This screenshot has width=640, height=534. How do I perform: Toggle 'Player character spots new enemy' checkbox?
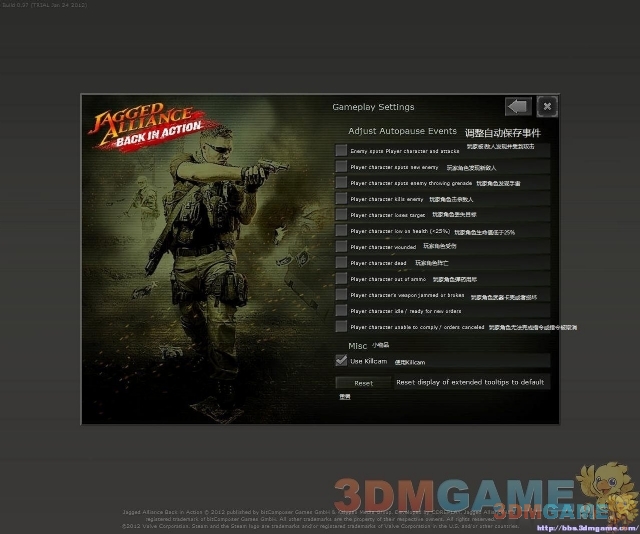[x=341, y=166]
